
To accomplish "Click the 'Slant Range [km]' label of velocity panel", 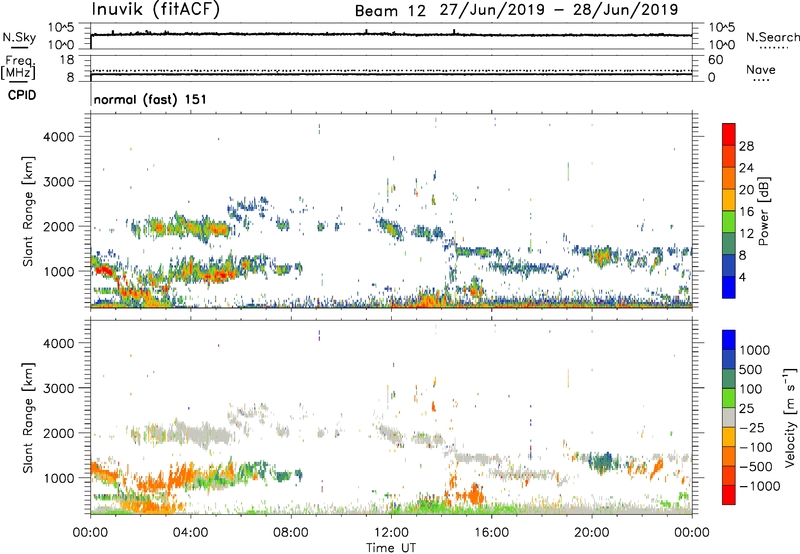I will (x=28, y=417).
